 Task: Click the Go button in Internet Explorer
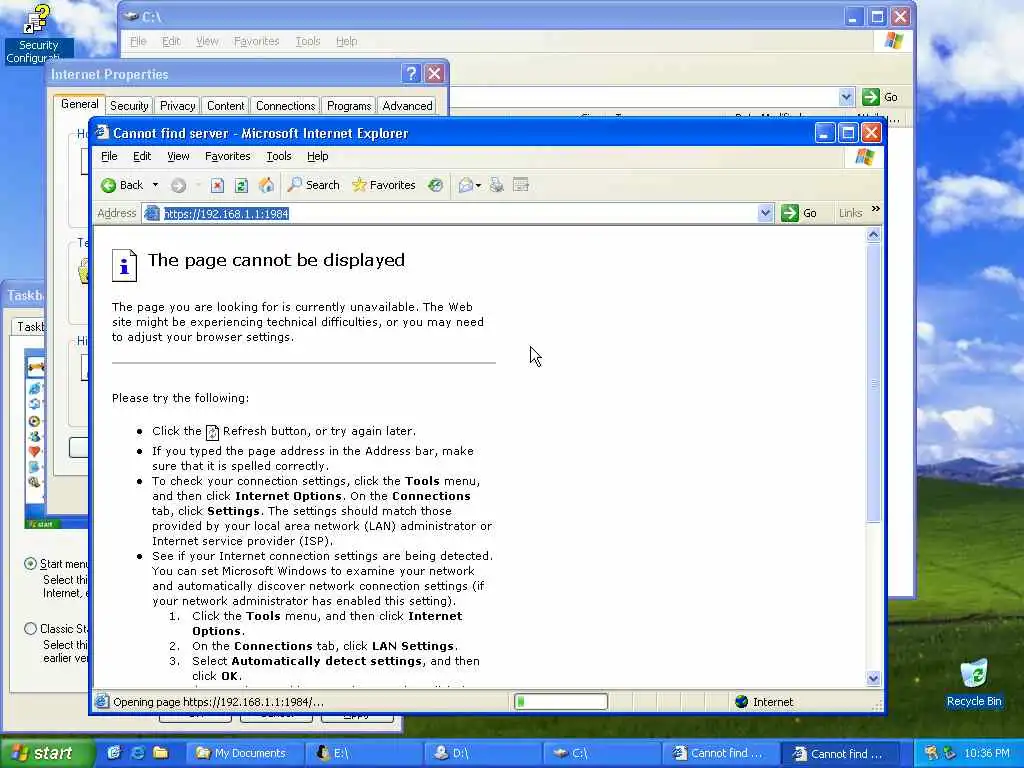pyautogui.click(x=799, y=213)
